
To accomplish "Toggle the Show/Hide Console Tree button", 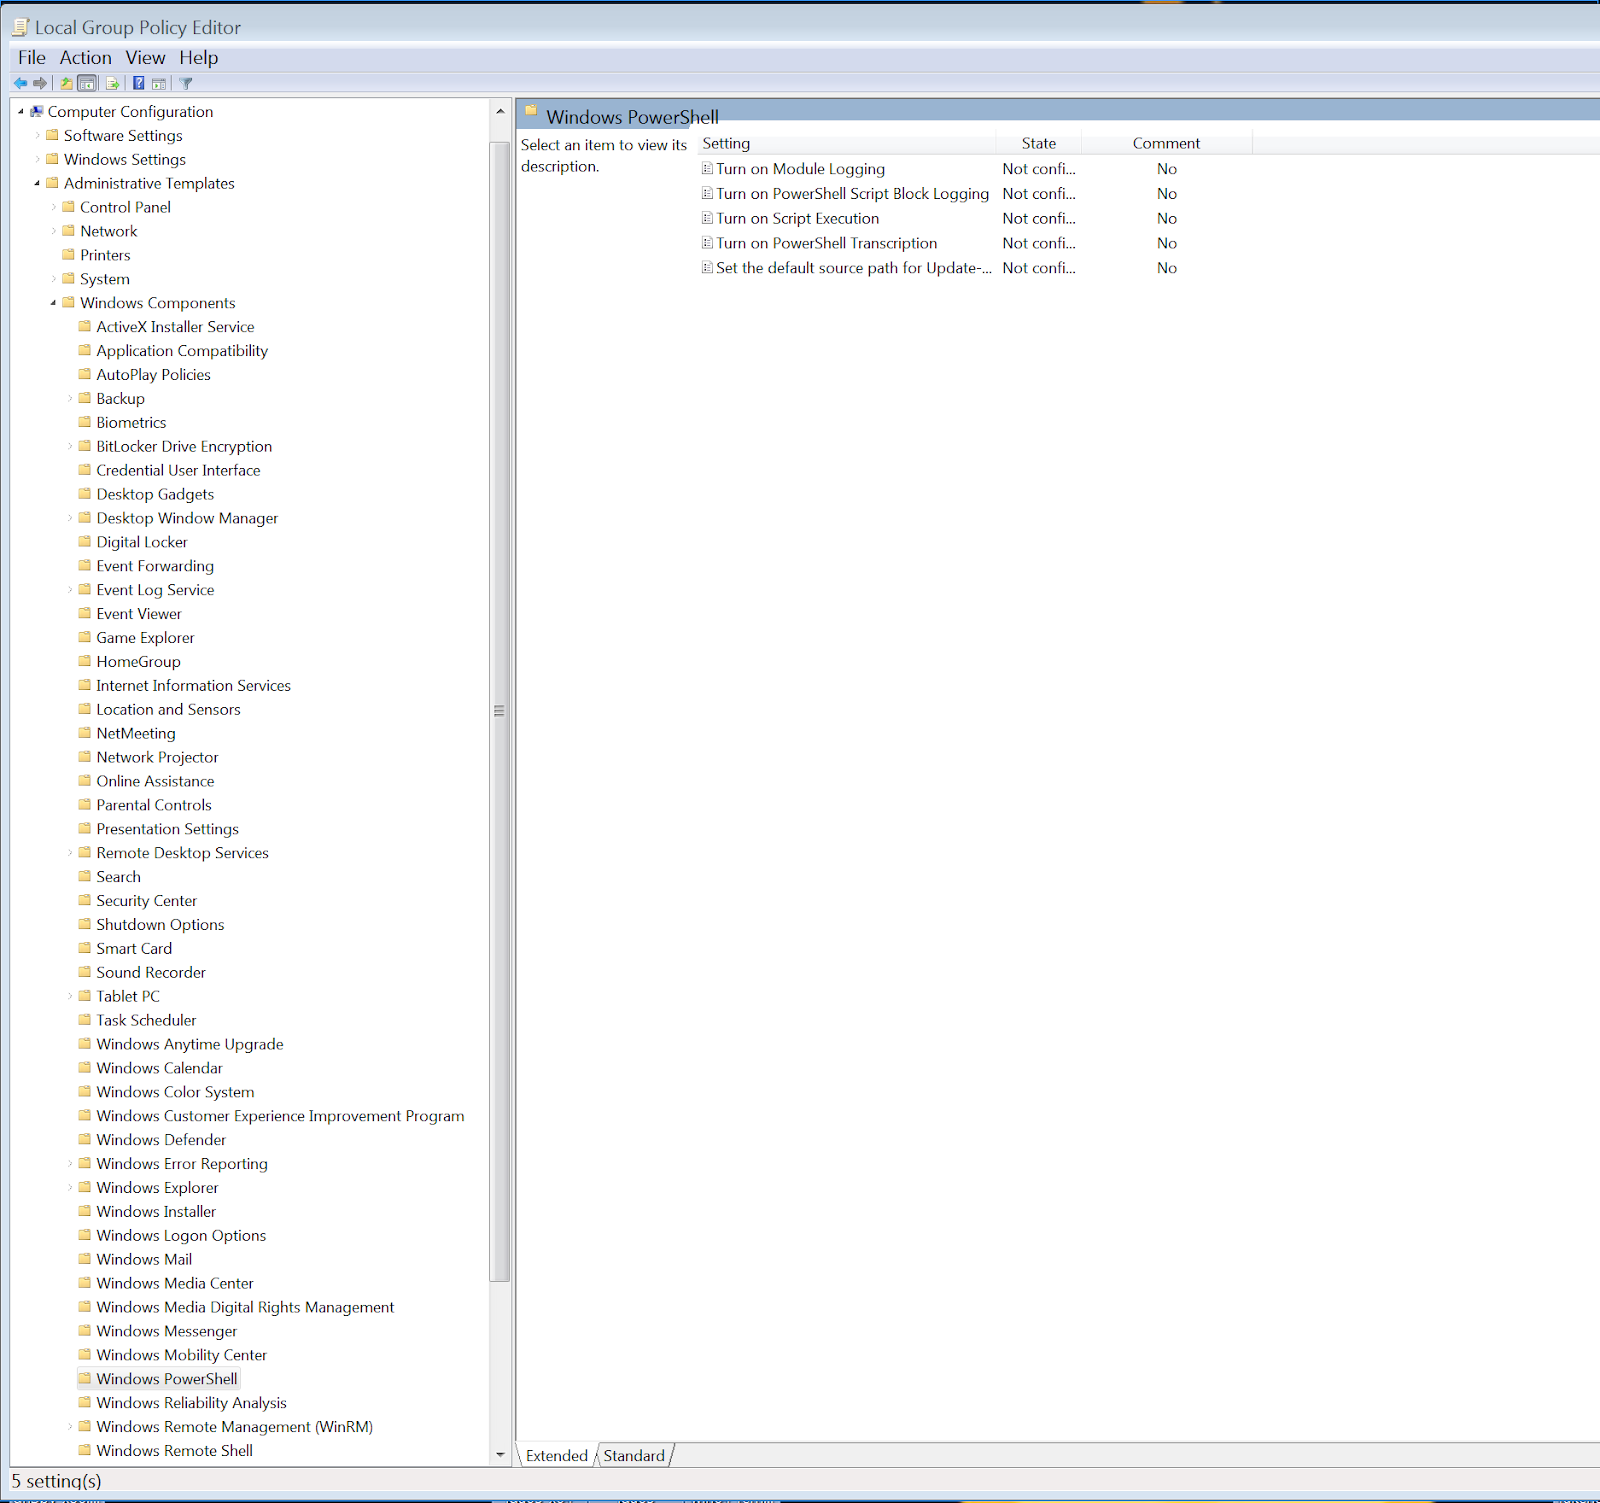I will (87, 83).
